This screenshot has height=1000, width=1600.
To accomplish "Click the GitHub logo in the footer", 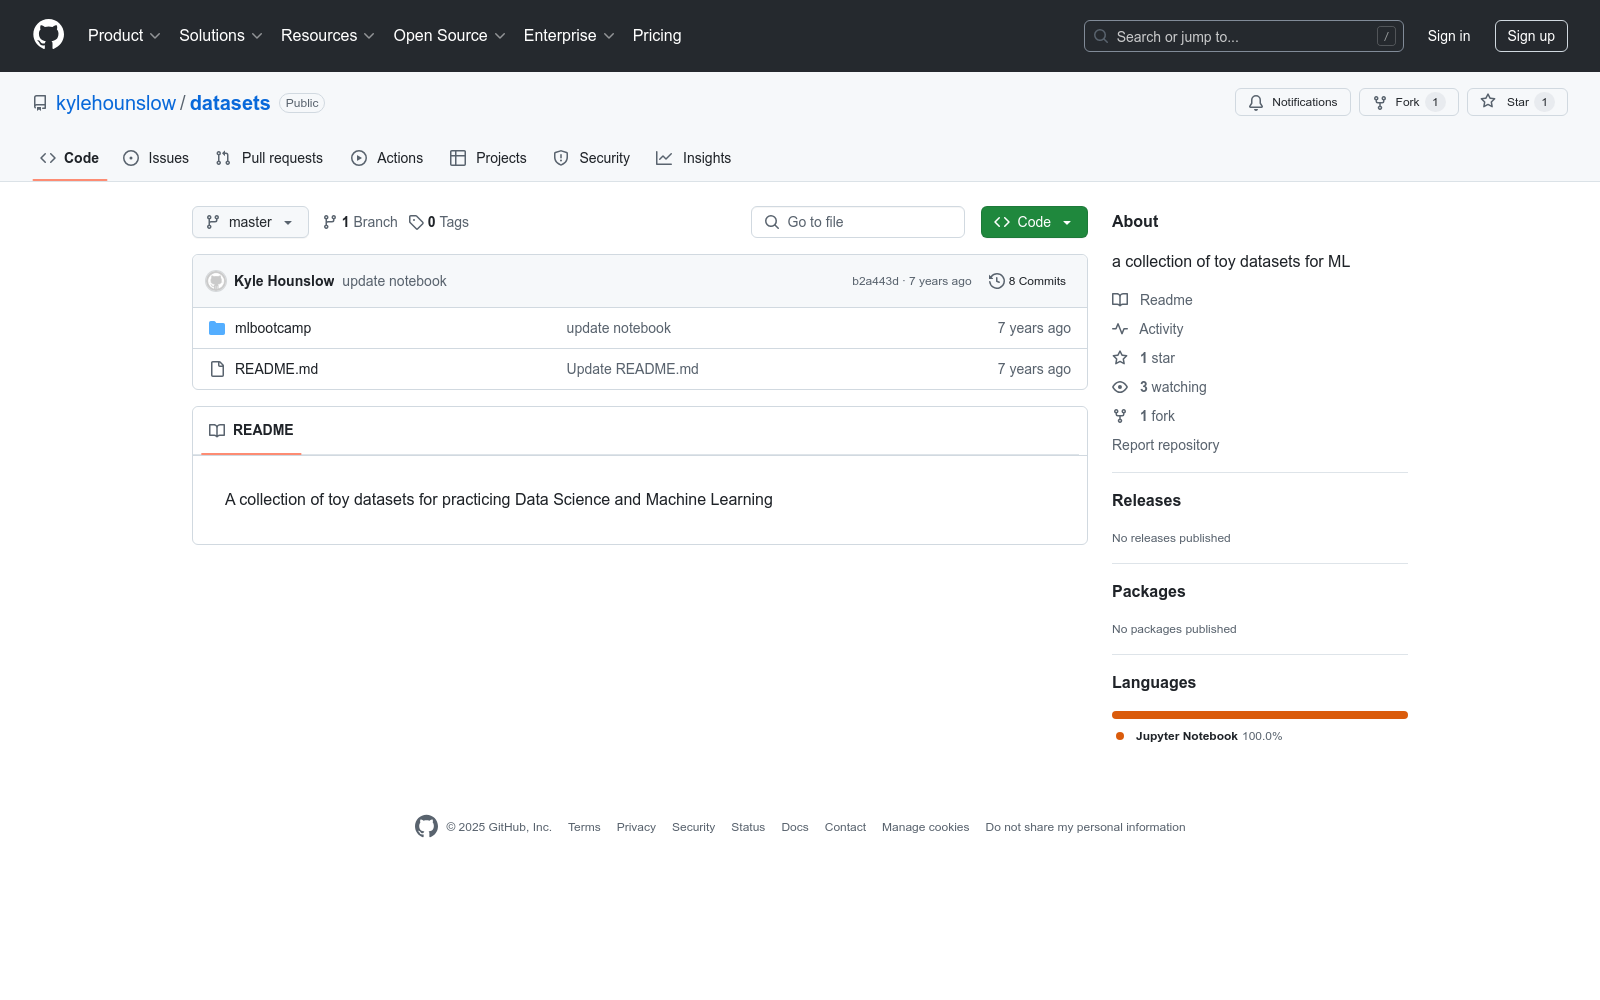I will [x=426, y=827].
